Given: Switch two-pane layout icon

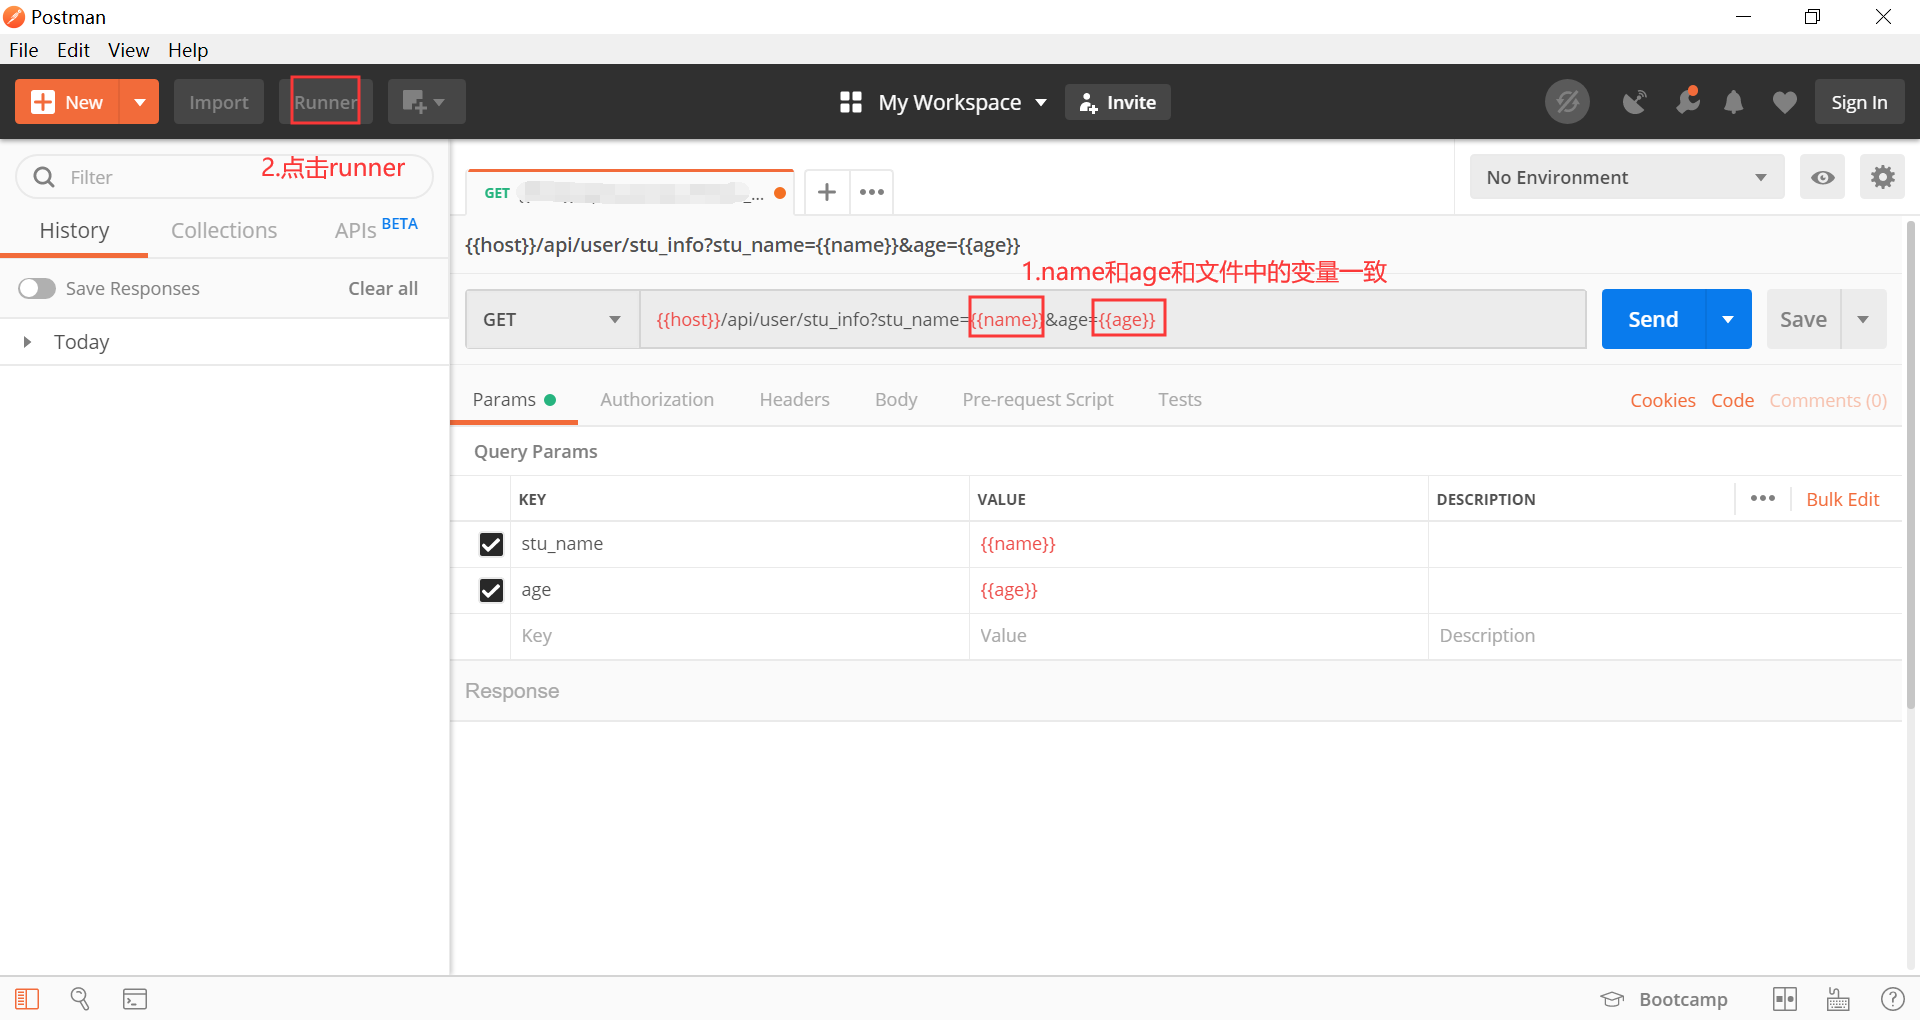Looking at the screenshot, I should coord(1785,999).
